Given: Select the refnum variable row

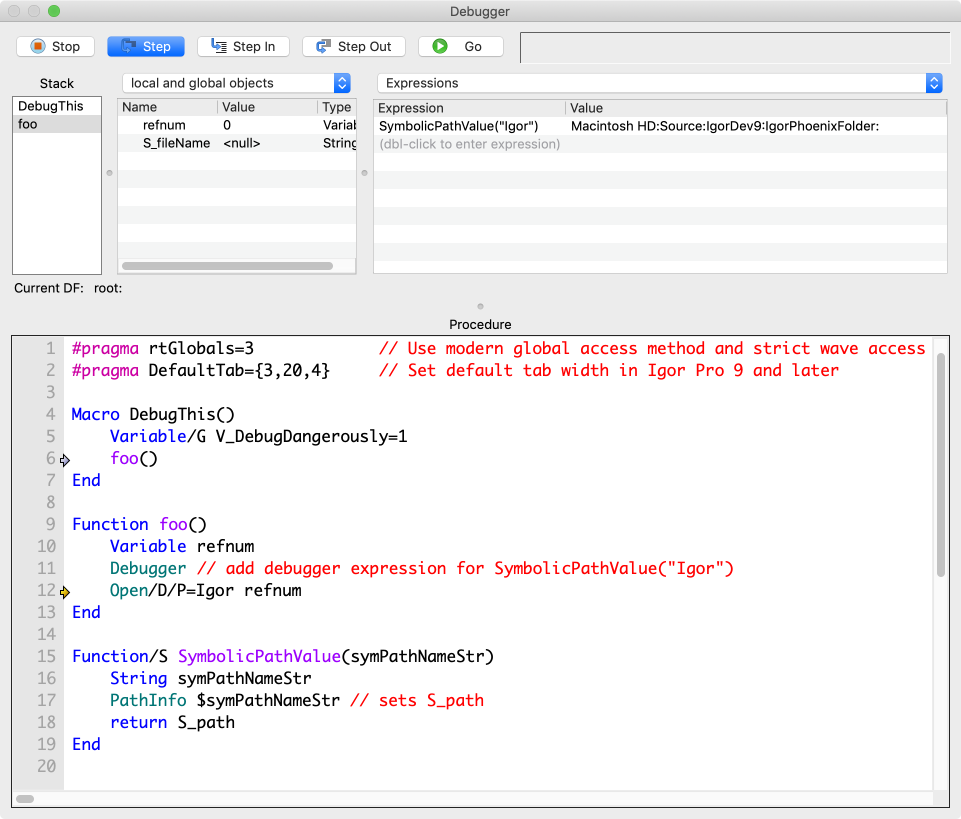Looking at the screenshot, I should pos(237,125).
